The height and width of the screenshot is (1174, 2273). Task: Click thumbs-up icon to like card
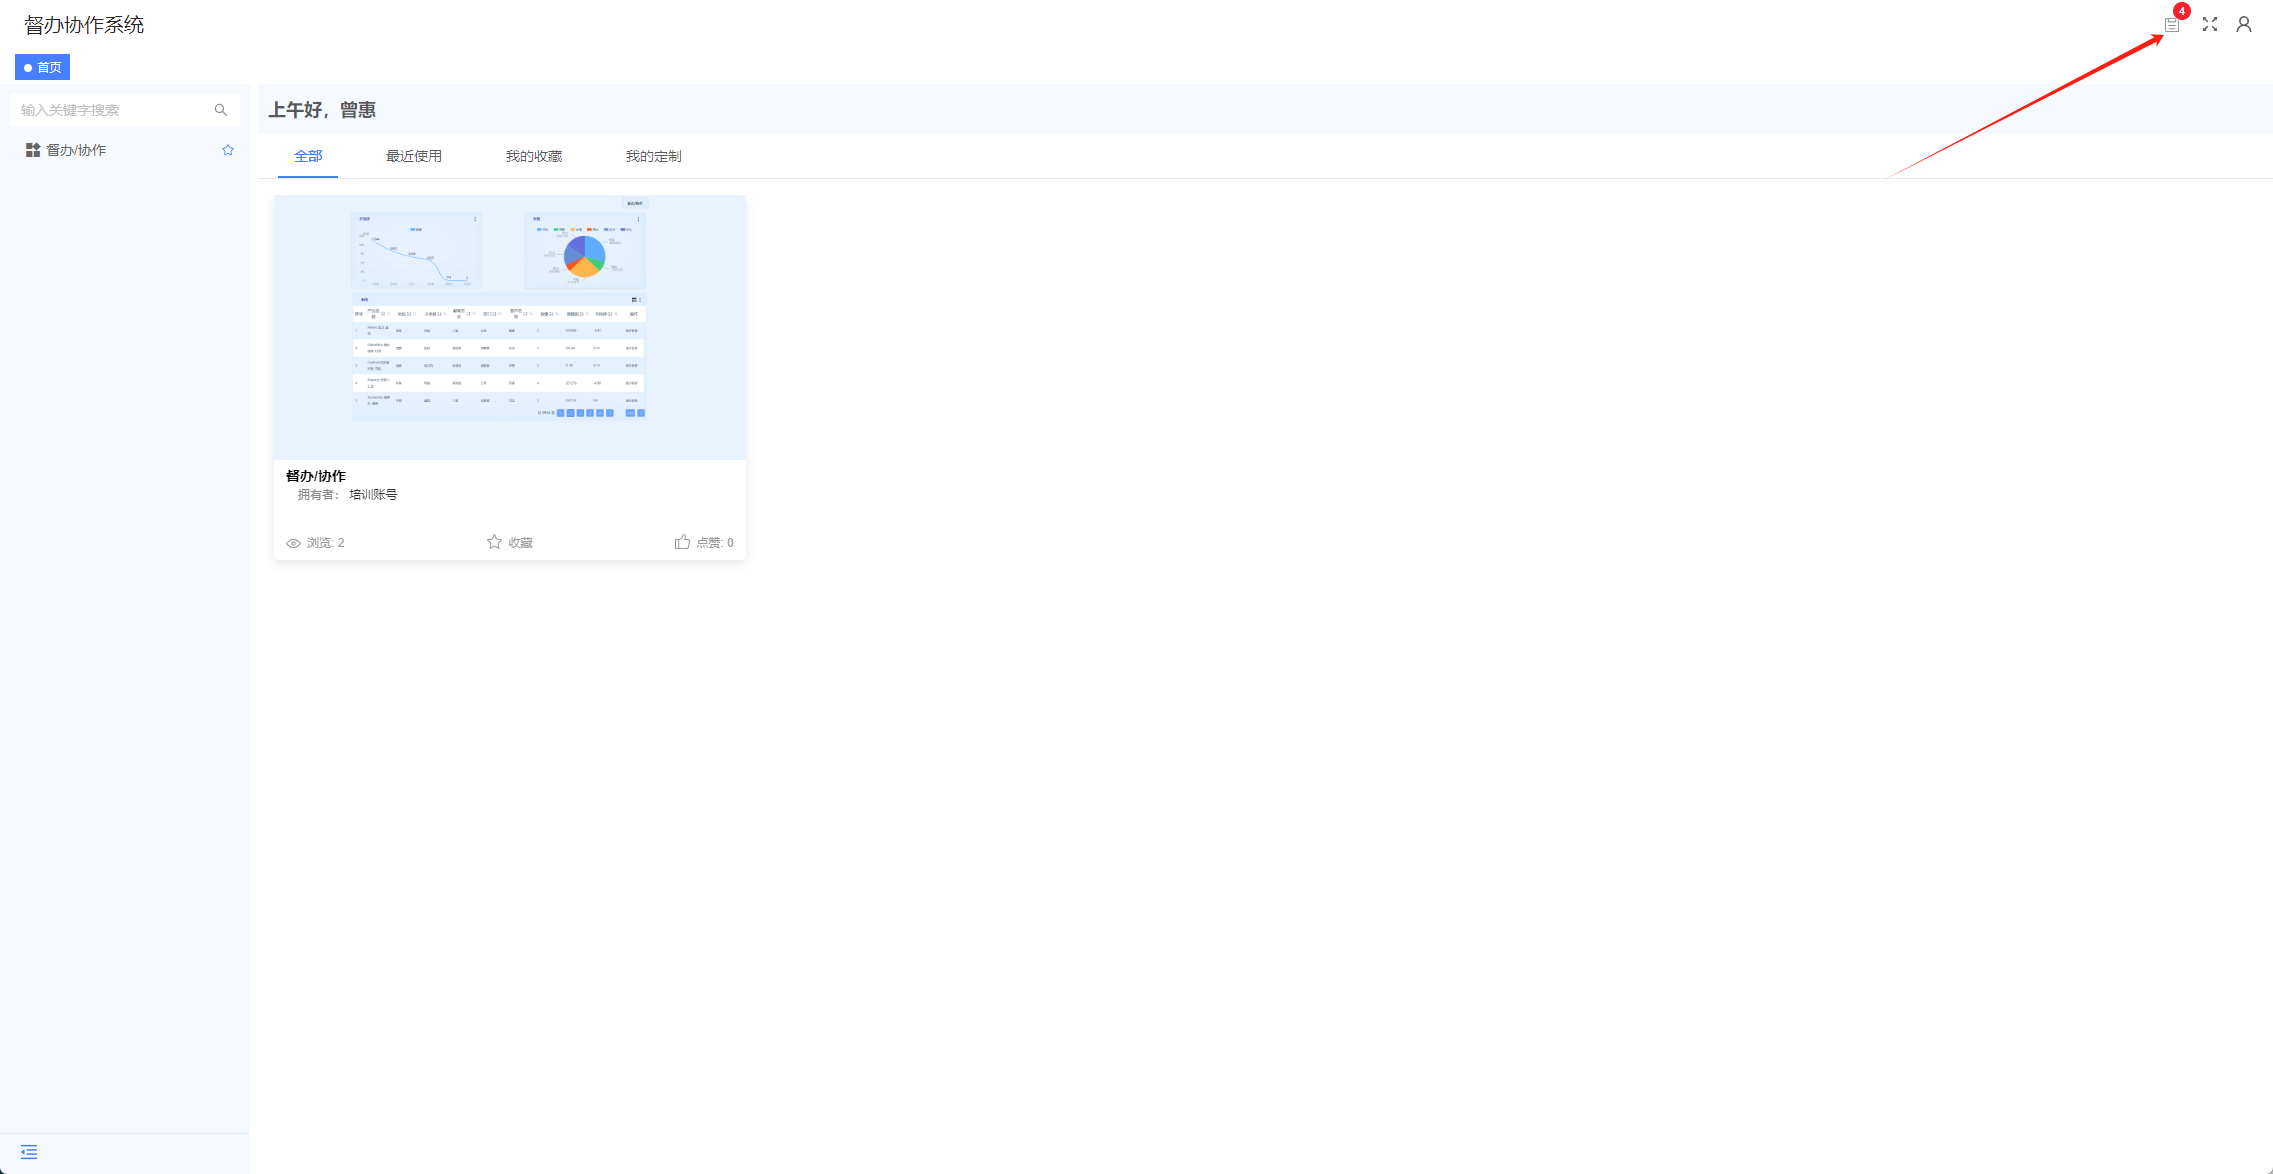682,542
